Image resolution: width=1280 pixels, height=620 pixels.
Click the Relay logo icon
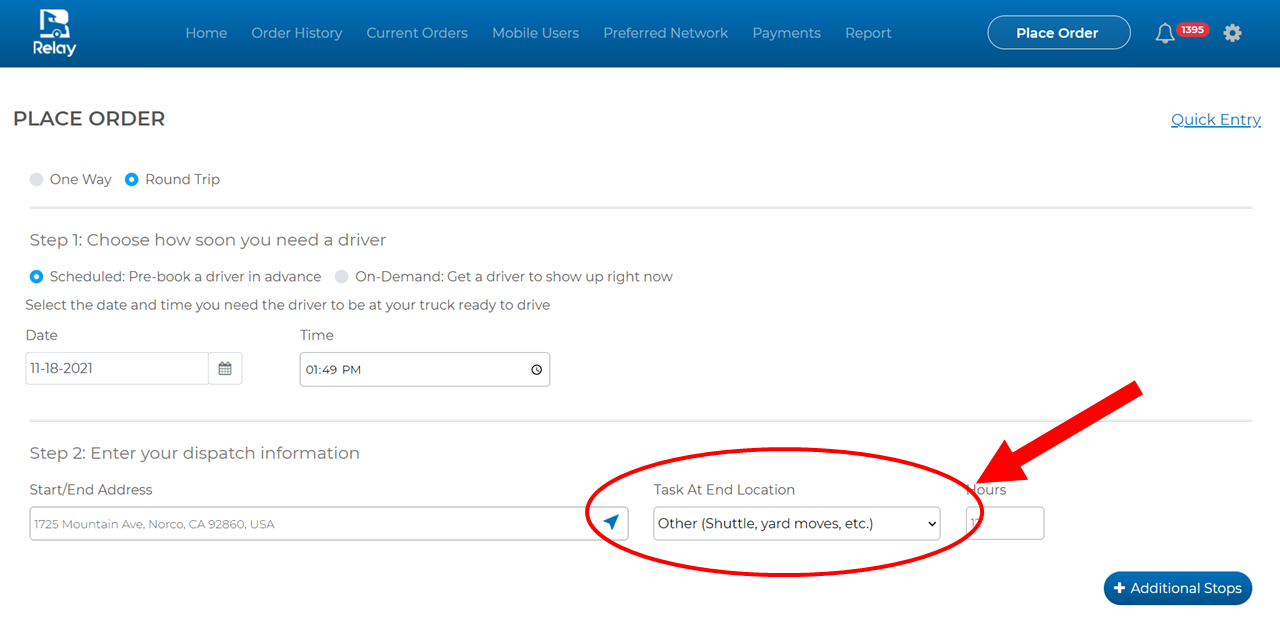click(x=57, y=32)
